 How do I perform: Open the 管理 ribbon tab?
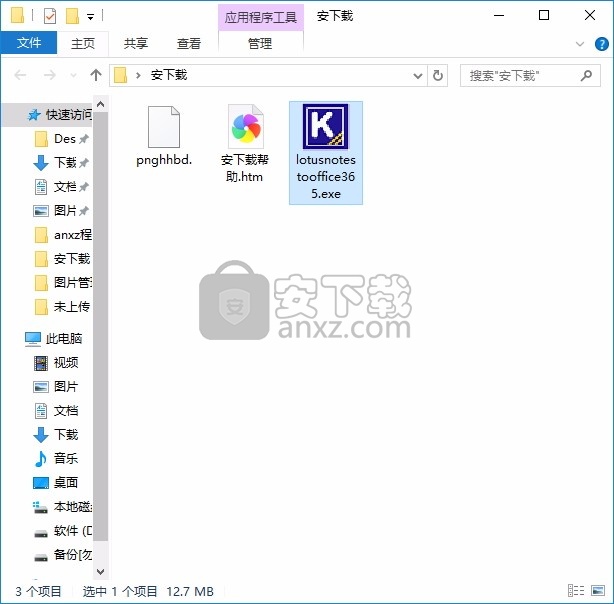[260, 43]
